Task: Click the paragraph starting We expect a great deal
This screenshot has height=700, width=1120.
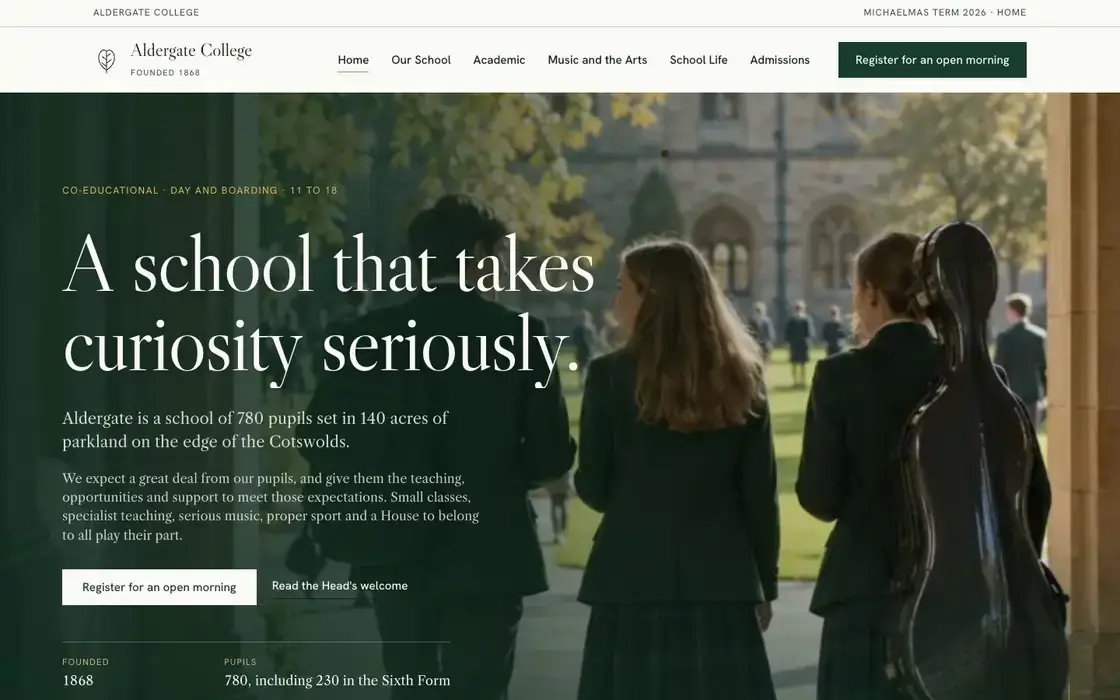Action: tap(271, 506)
